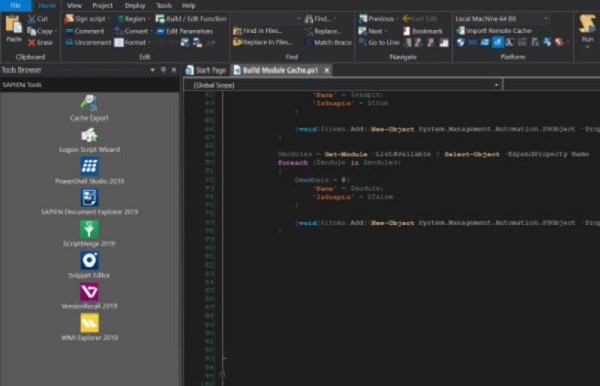Click the red shield icon in Platform group
The width and height of the screenshot is (600, 386).
coord(559,42)
